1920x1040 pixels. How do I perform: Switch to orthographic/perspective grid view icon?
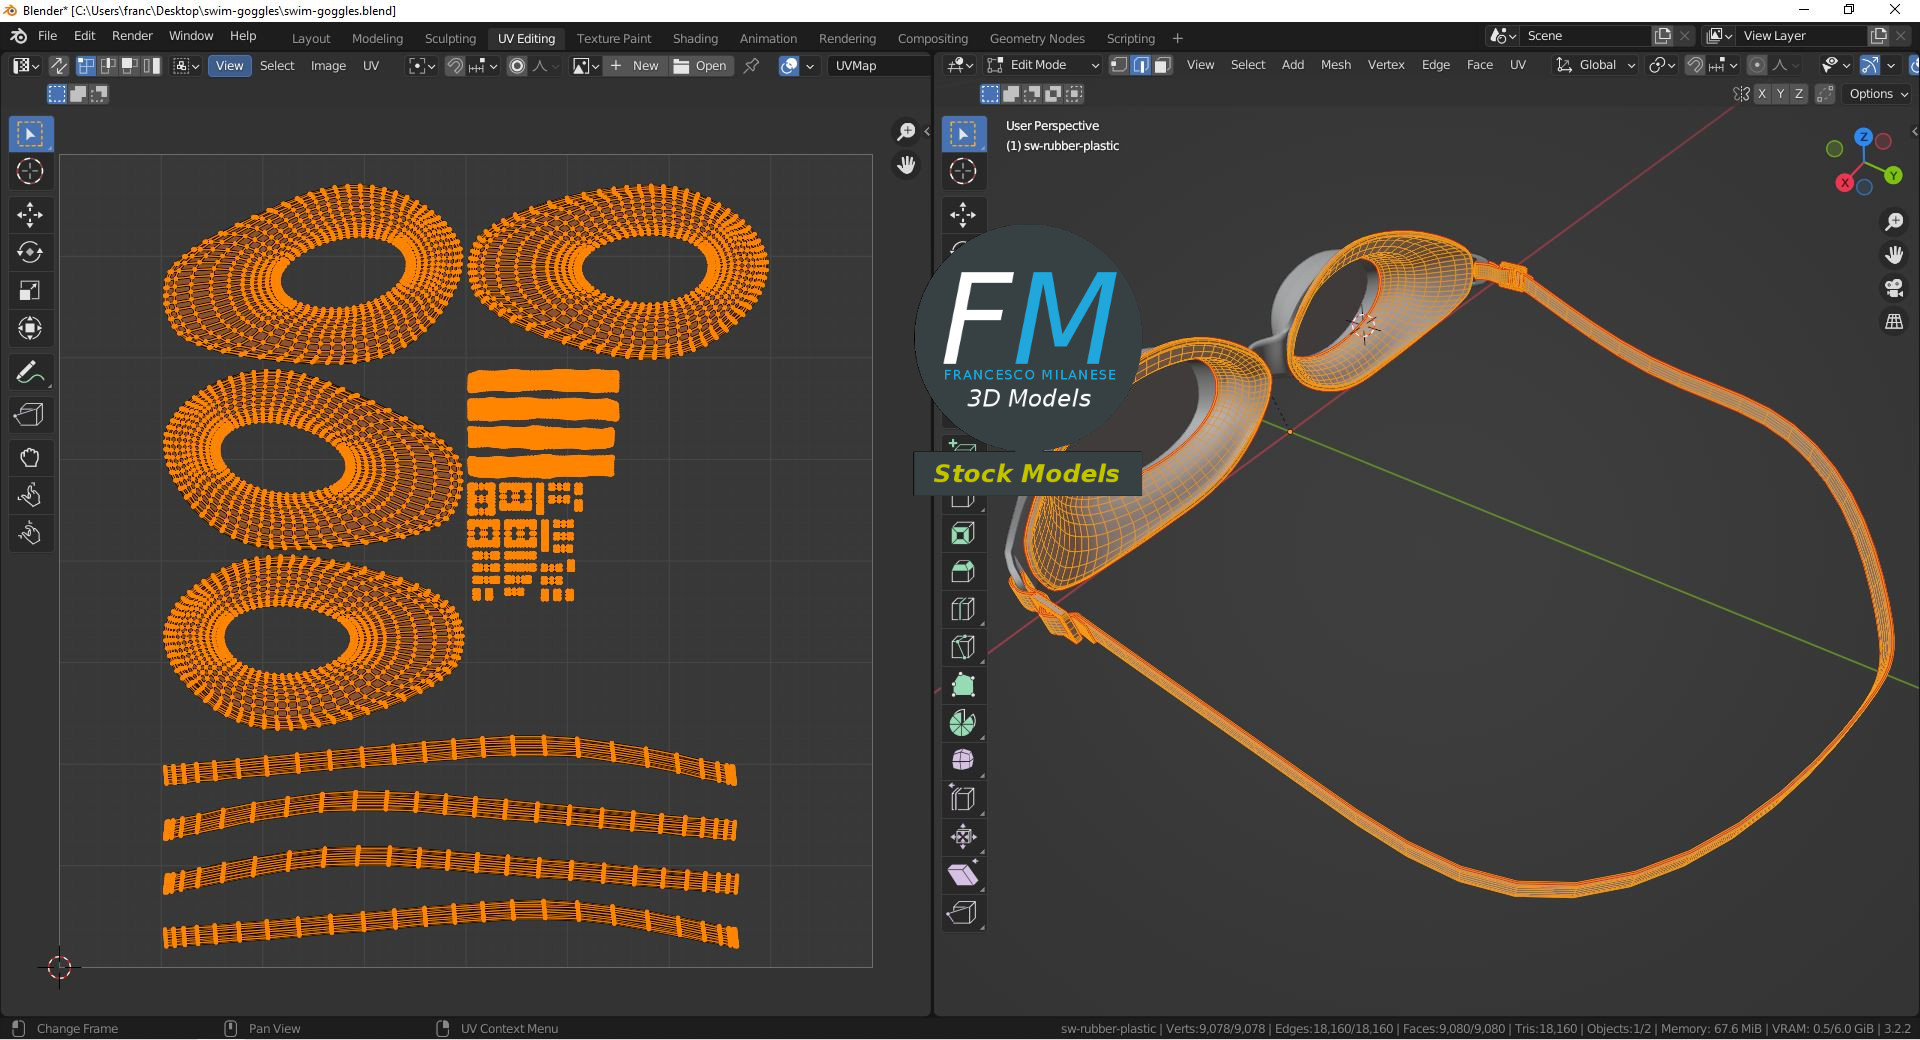pyautogui.click(x=1894, y=322)
